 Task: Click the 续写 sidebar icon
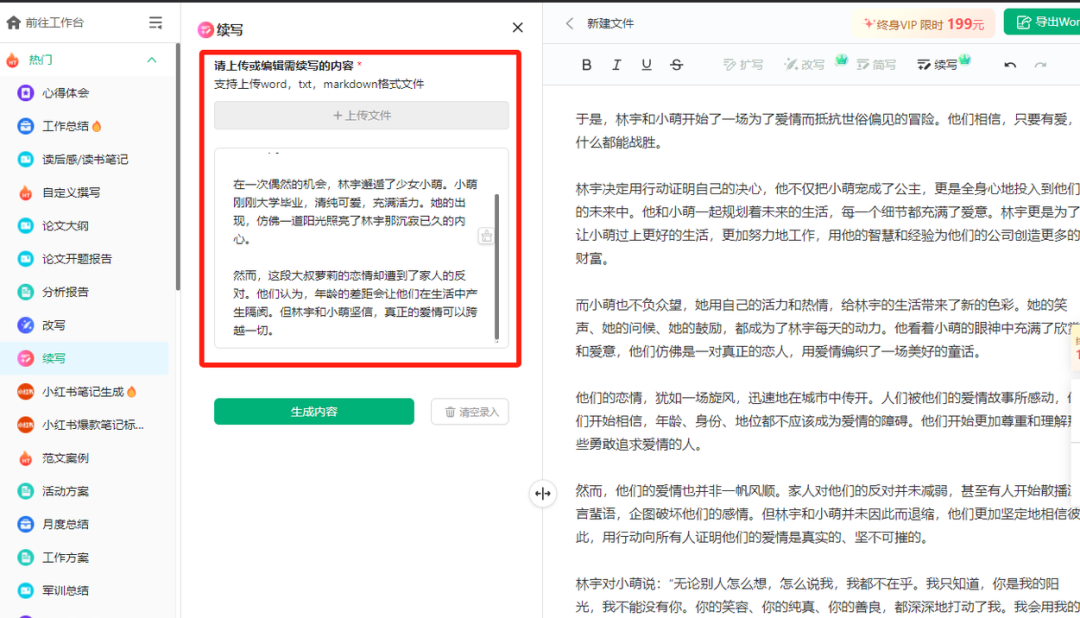coord(25,358)
